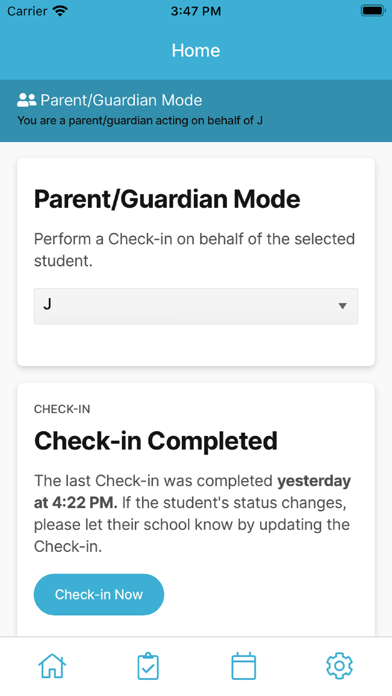The height and width of the screenshot is (696, 392).
Task: Tap the 3:47 PM clock in status bar
Action: pyautogui.click(x=196, y=11)
